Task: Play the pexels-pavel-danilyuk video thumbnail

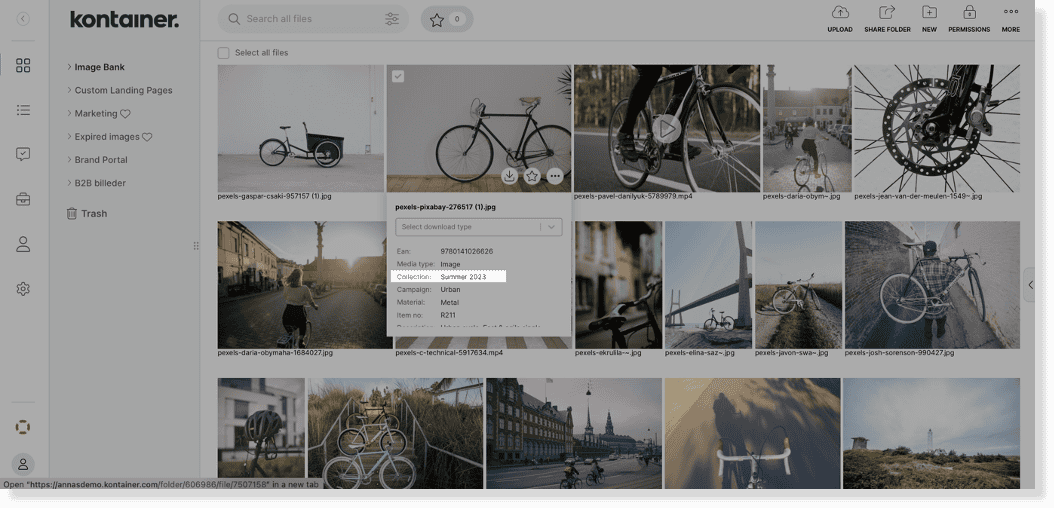Action: click(x=667, y=128)
